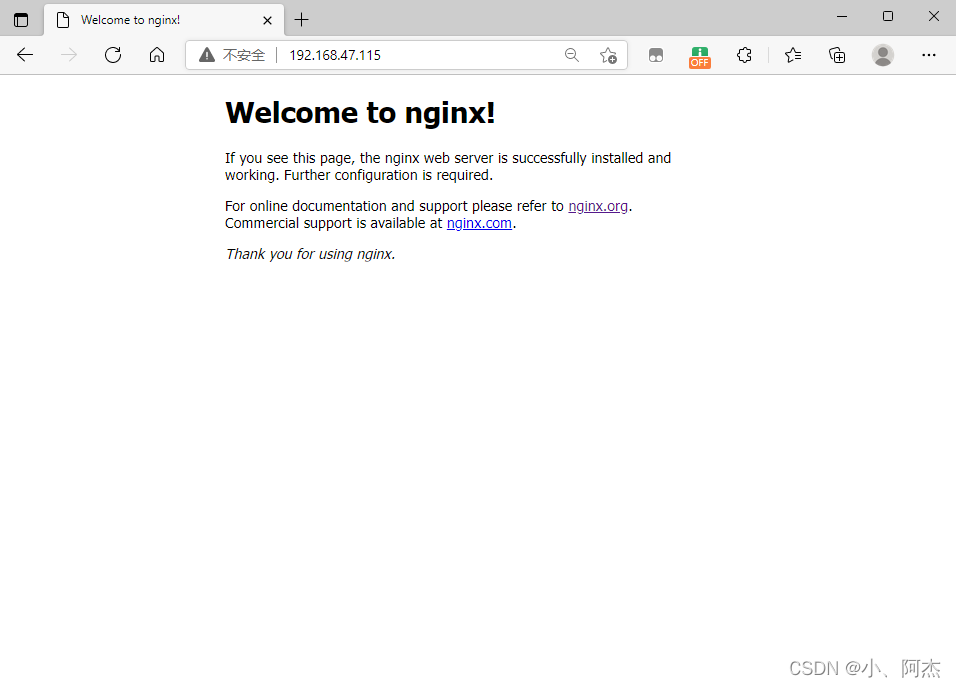Click the zoom out magnifier icon
This screenshot has width=956, height=687.
coord(571,55)
